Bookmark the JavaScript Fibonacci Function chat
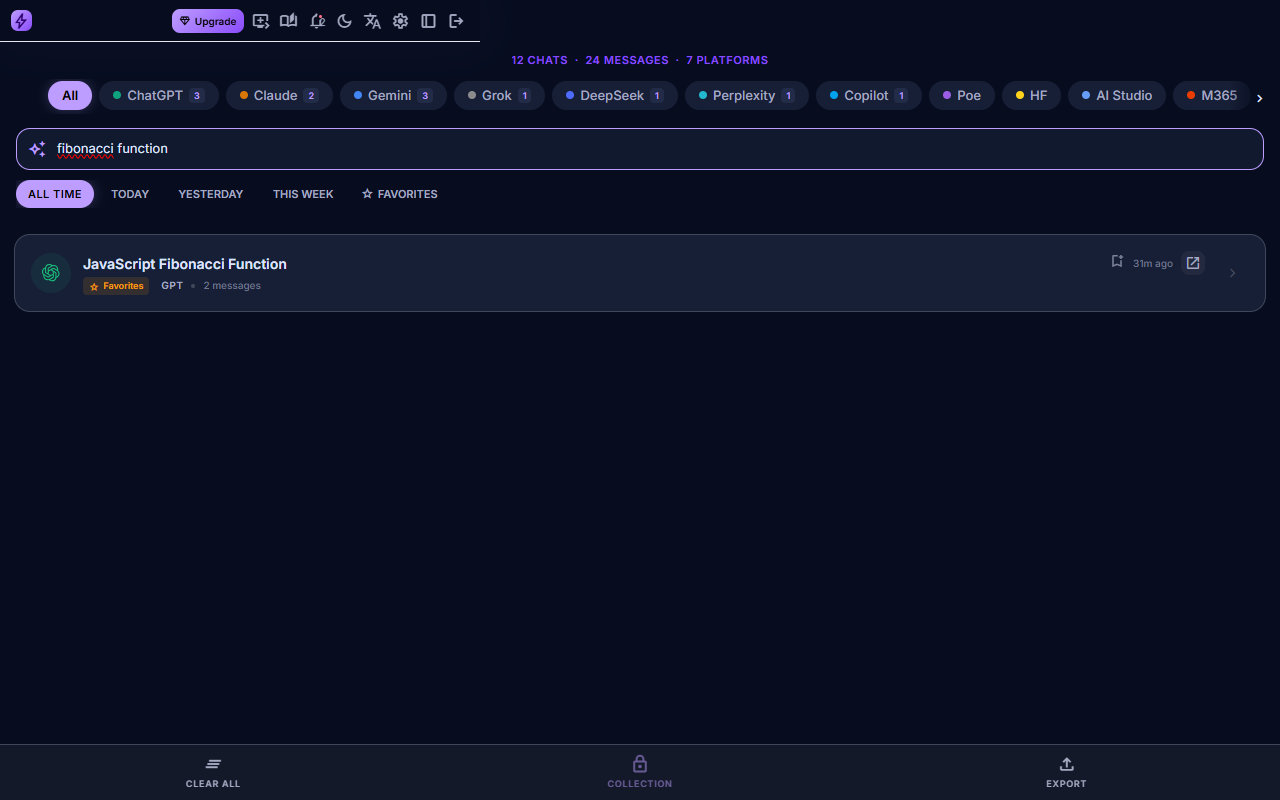1280x800 pixels. (1118, 262)
